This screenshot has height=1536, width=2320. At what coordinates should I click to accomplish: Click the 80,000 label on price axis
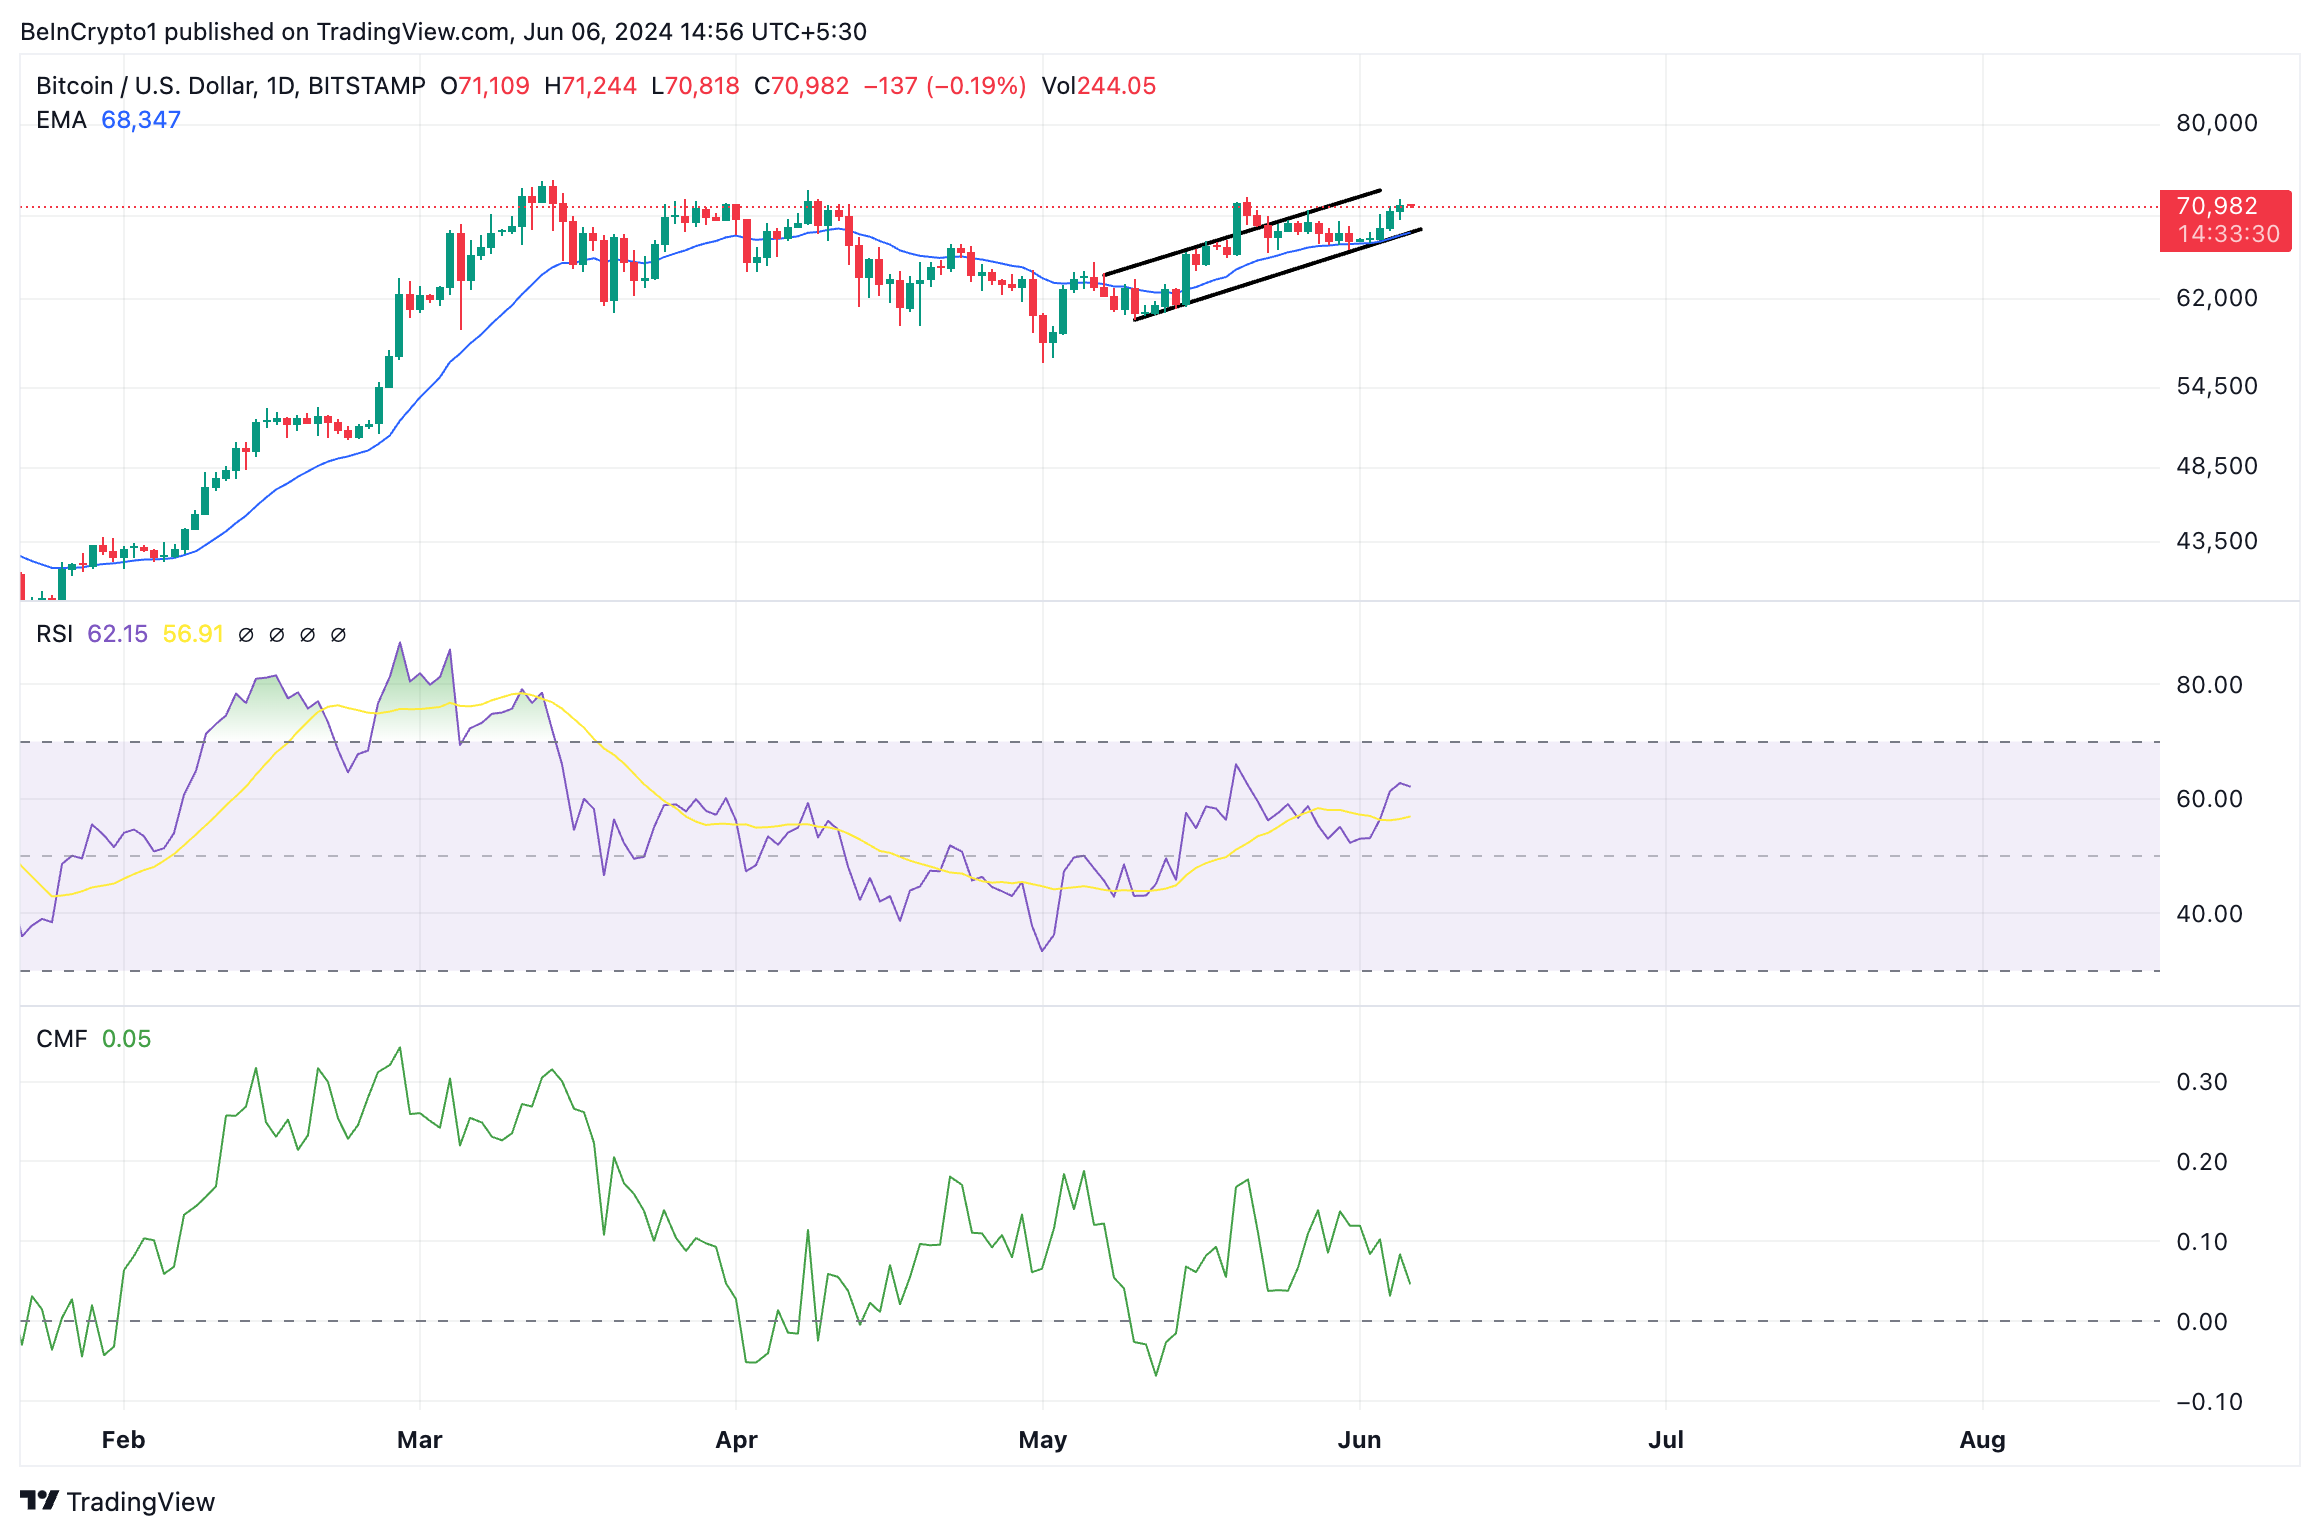tap(2216, 123)
